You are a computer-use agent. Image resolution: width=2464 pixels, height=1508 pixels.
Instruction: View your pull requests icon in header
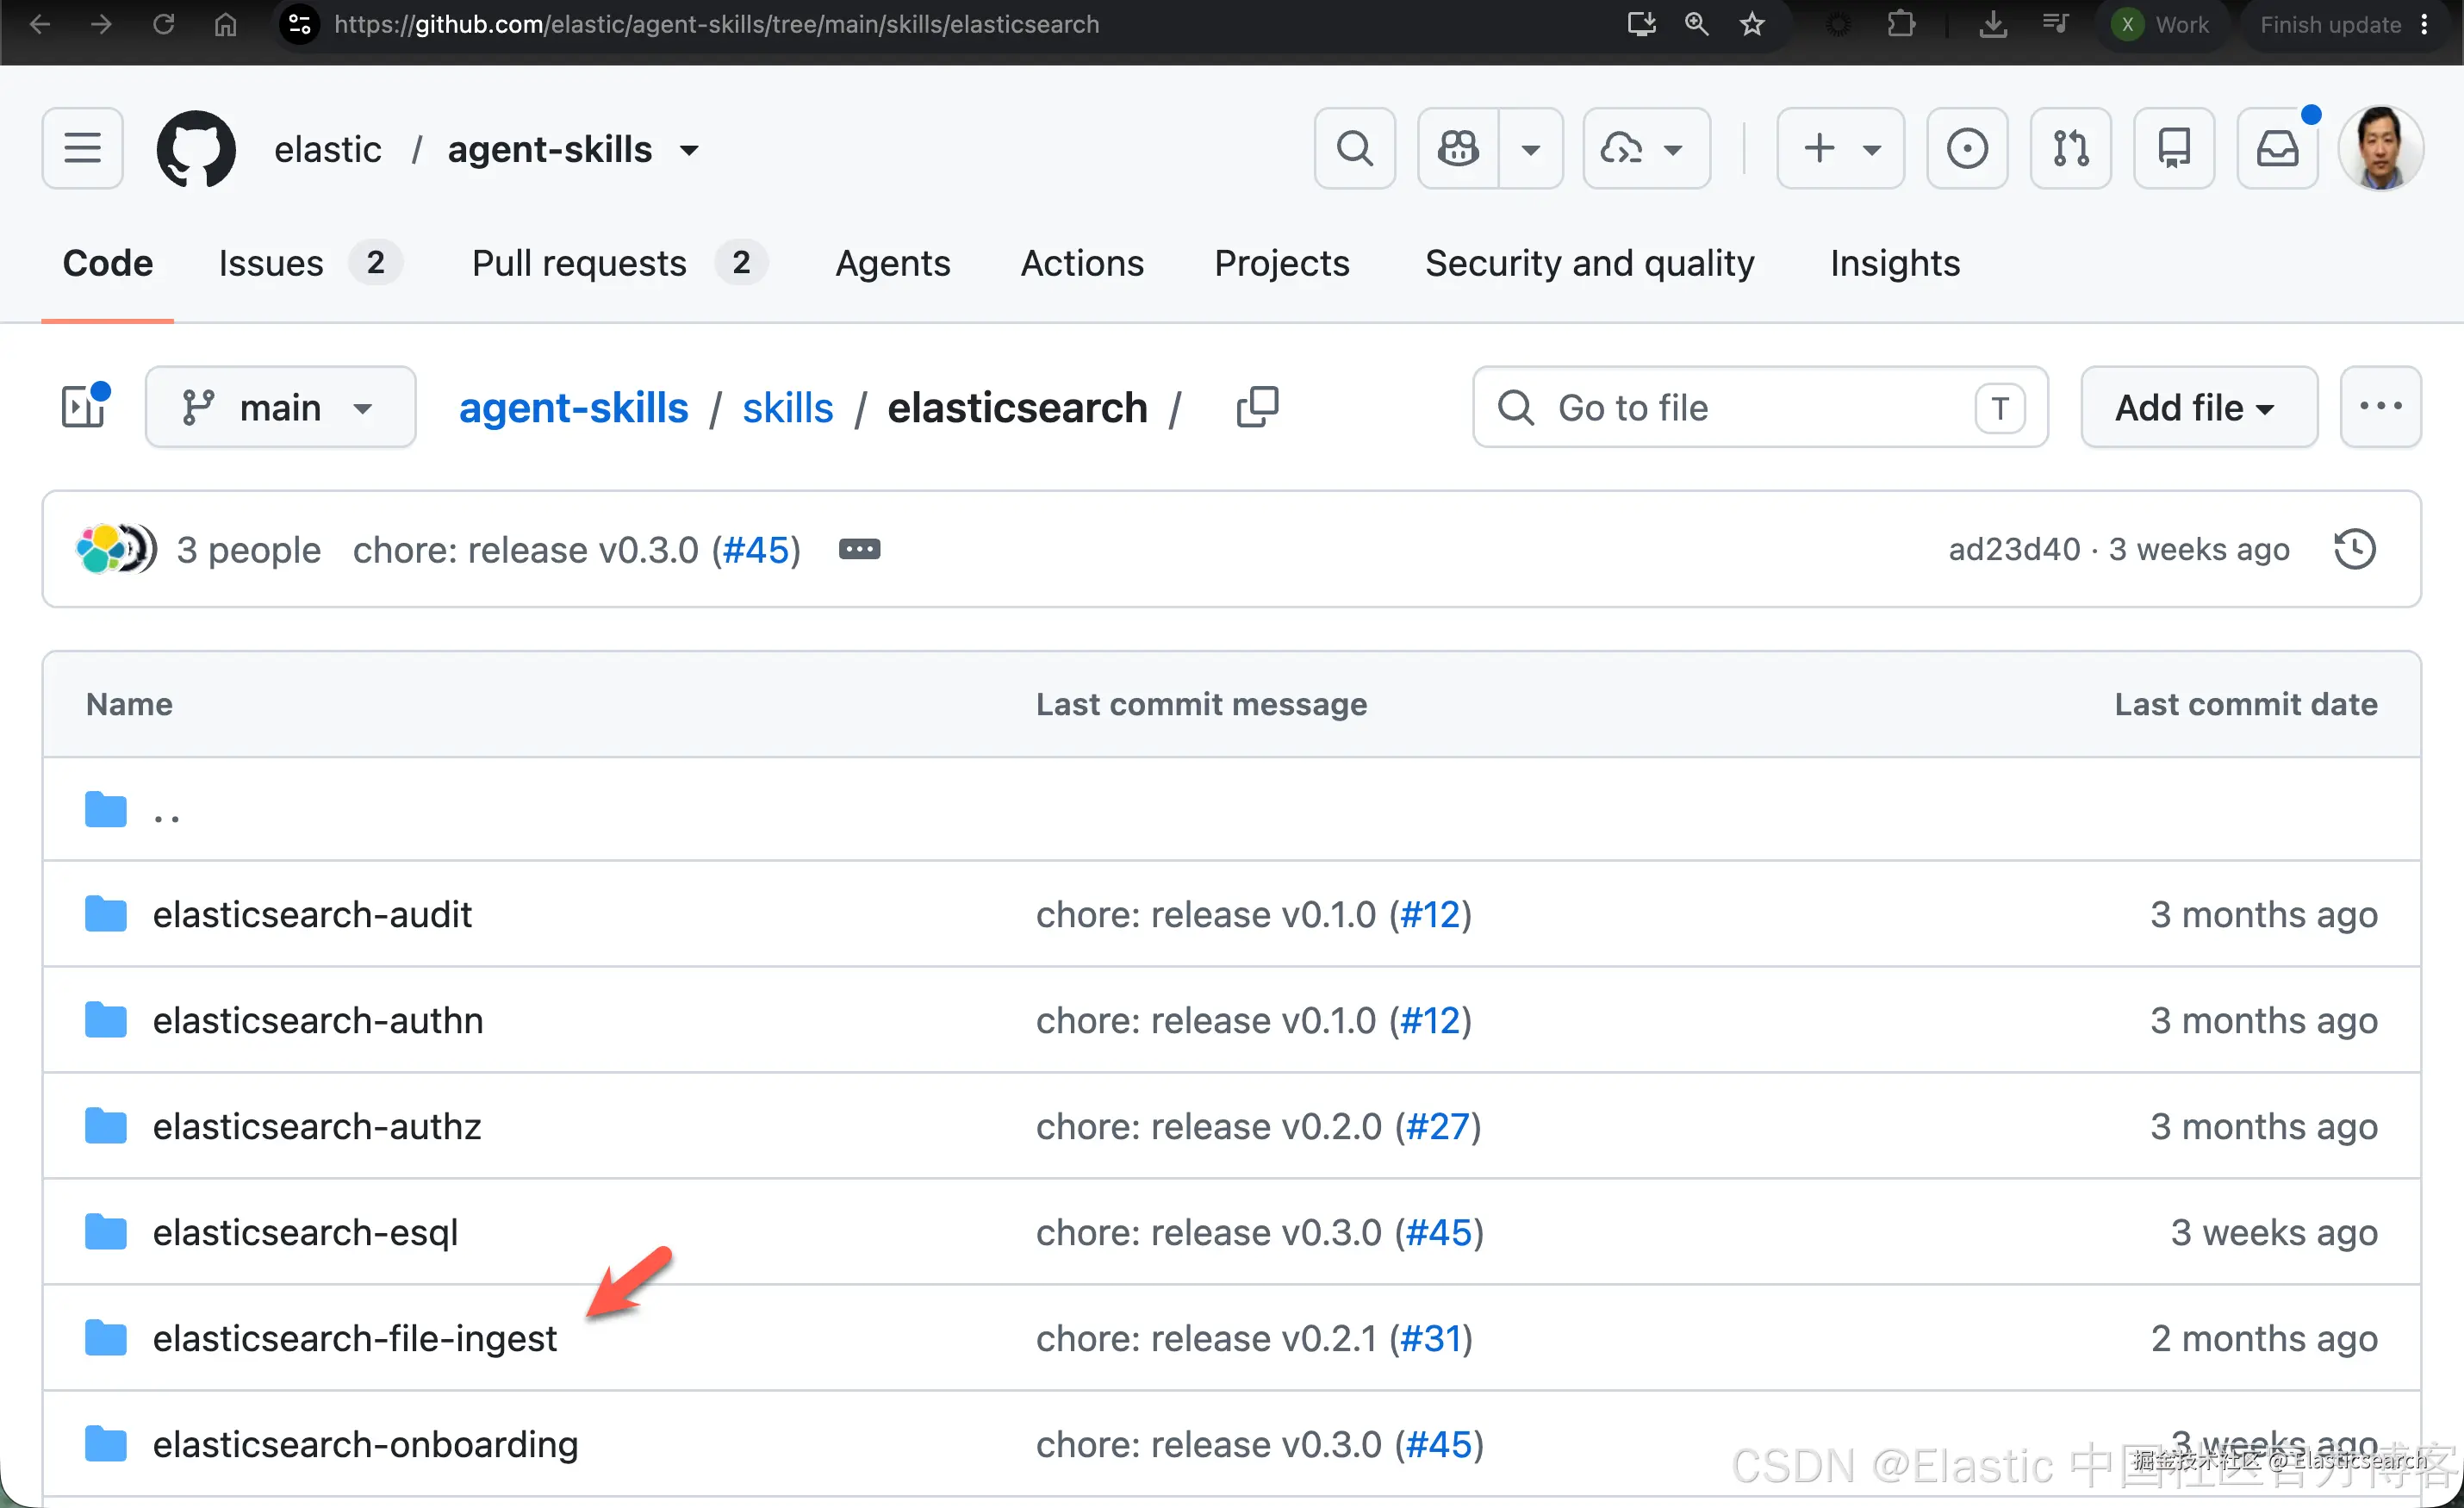[2070, 148]
